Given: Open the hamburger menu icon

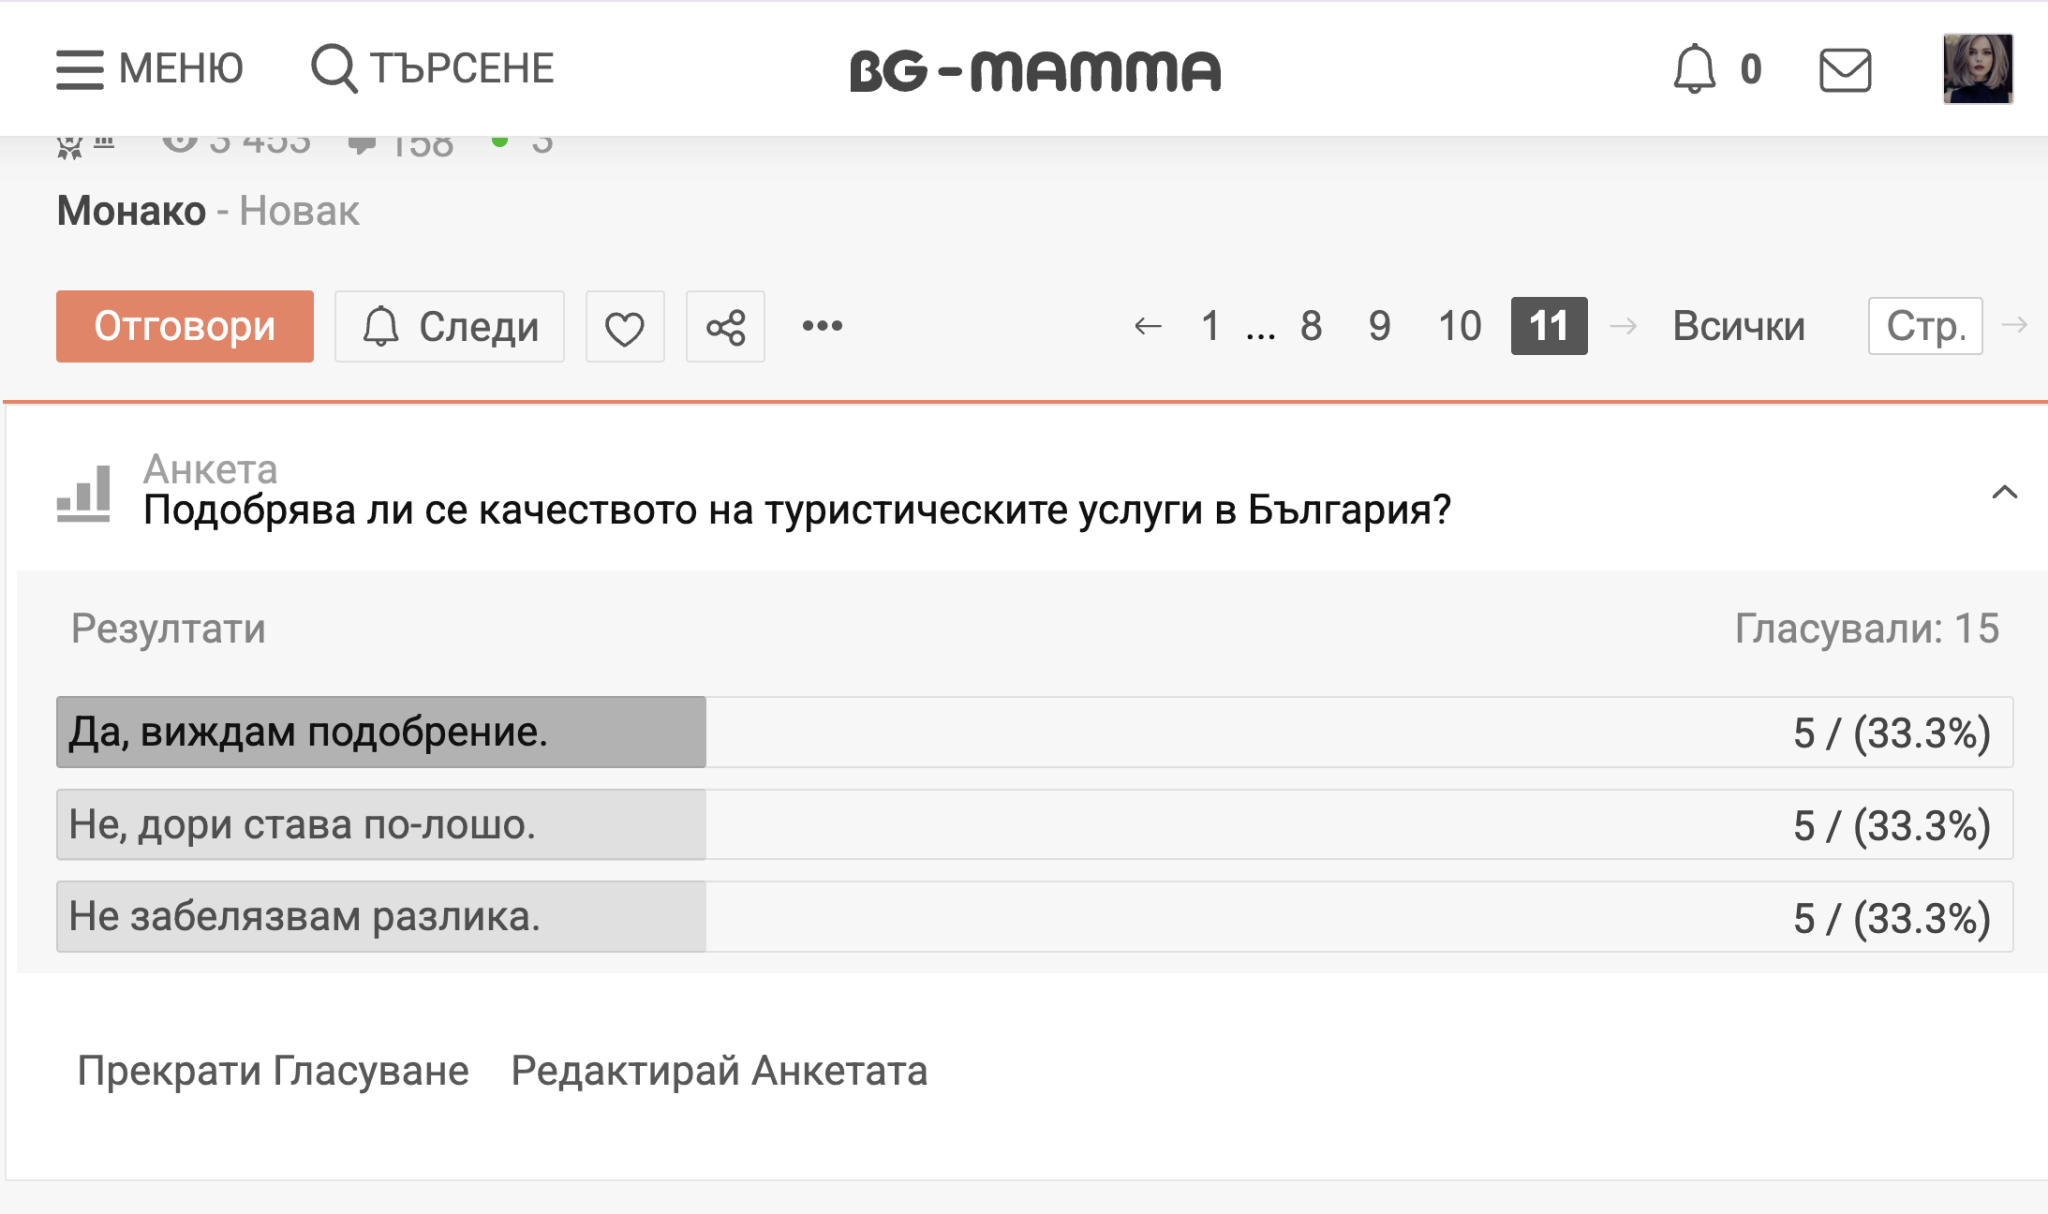Looking at the screenshot, I should pos(80,69).
